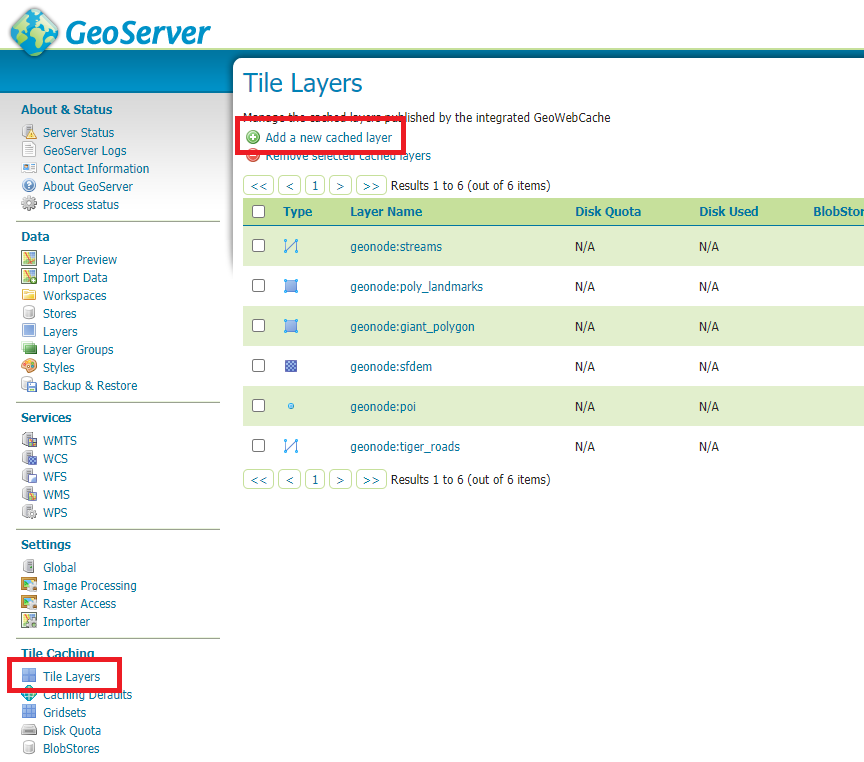Click the GeoServer logo icon
Viewport: 864px width, 762px height.
35,30
